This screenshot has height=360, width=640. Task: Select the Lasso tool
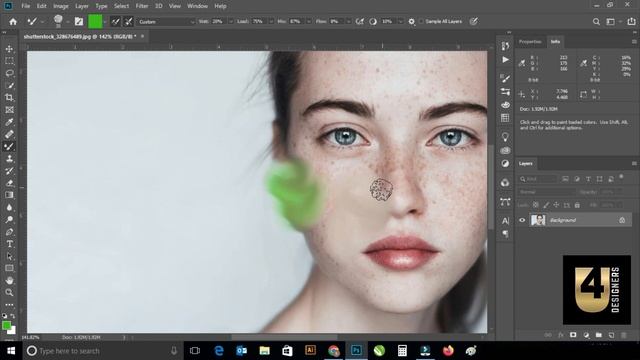click(x=9, y=73)
